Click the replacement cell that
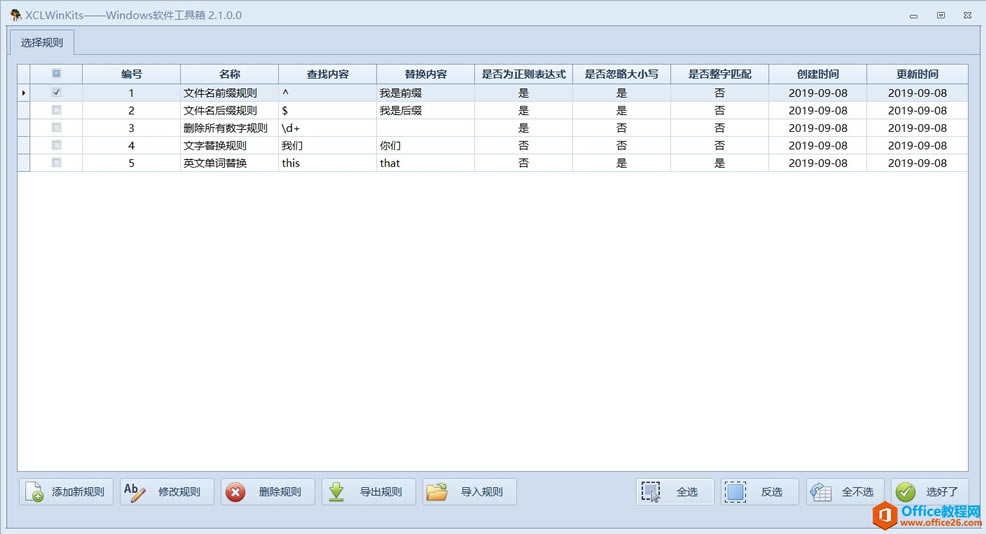This screenshot has height=534, width=986. 426,163
